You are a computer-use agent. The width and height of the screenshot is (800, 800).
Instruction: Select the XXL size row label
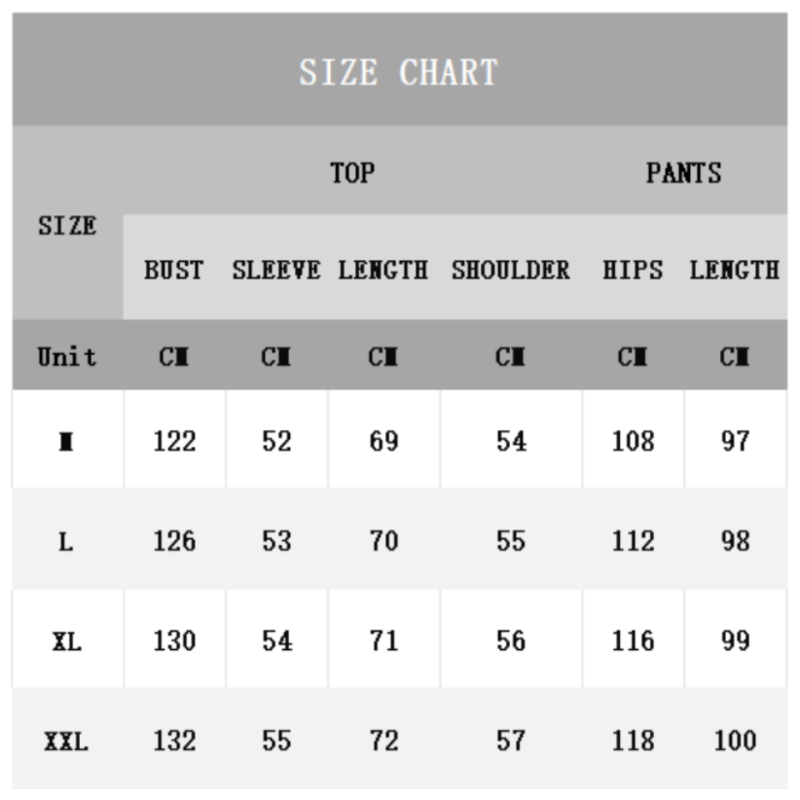click(67, 742)
